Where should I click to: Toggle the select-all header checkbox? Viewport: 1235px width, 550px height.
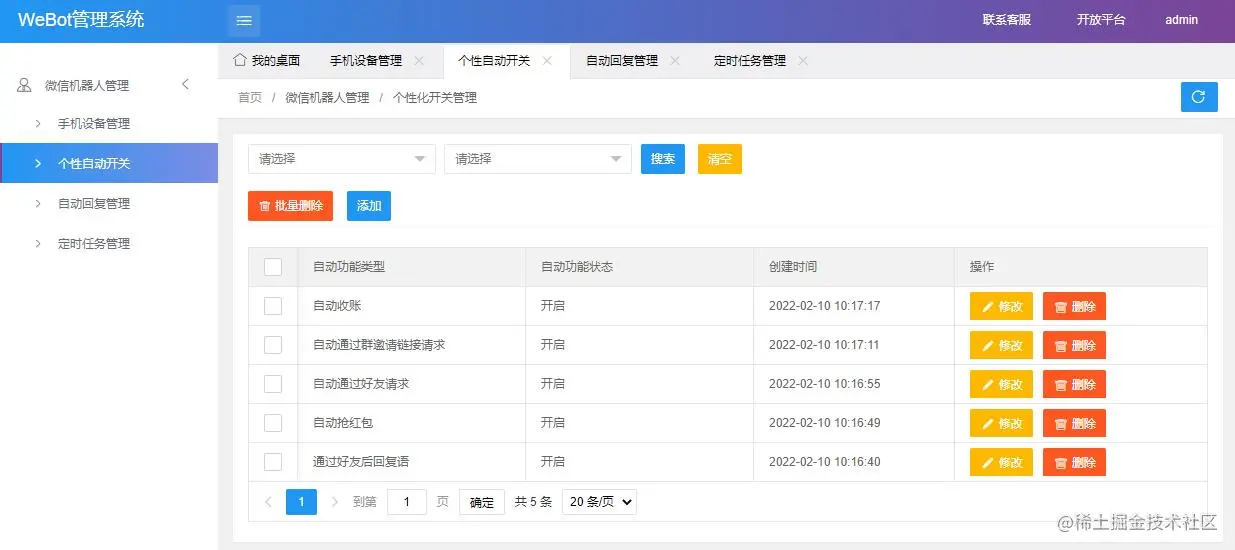click(x=273, y=267)
